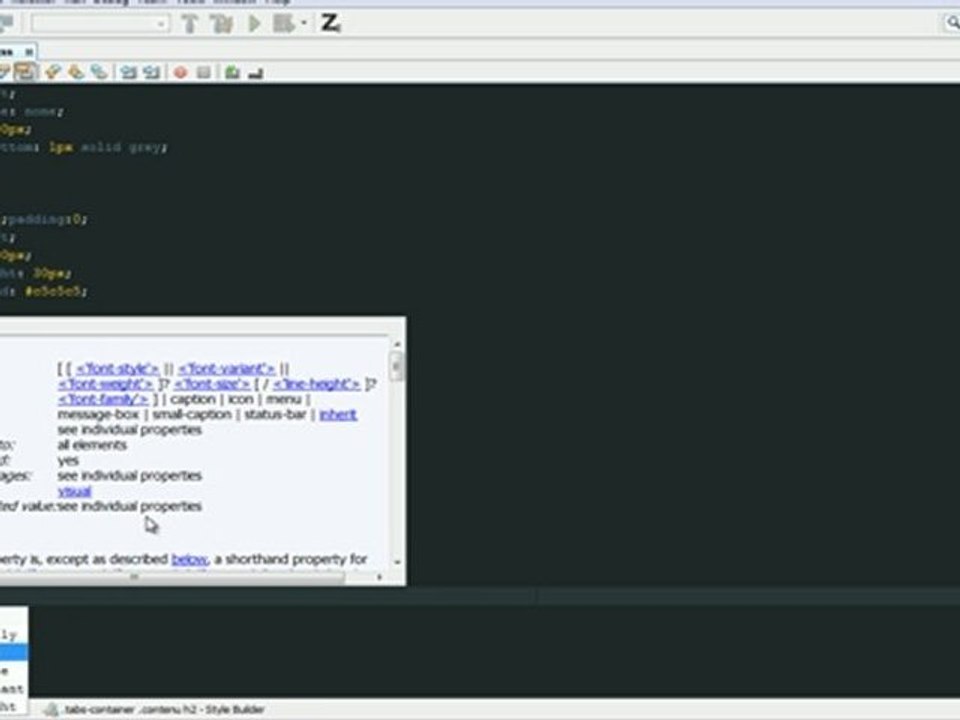
Task: Open the dropdown arrow beside Debug Project
Action: (304, 24)
